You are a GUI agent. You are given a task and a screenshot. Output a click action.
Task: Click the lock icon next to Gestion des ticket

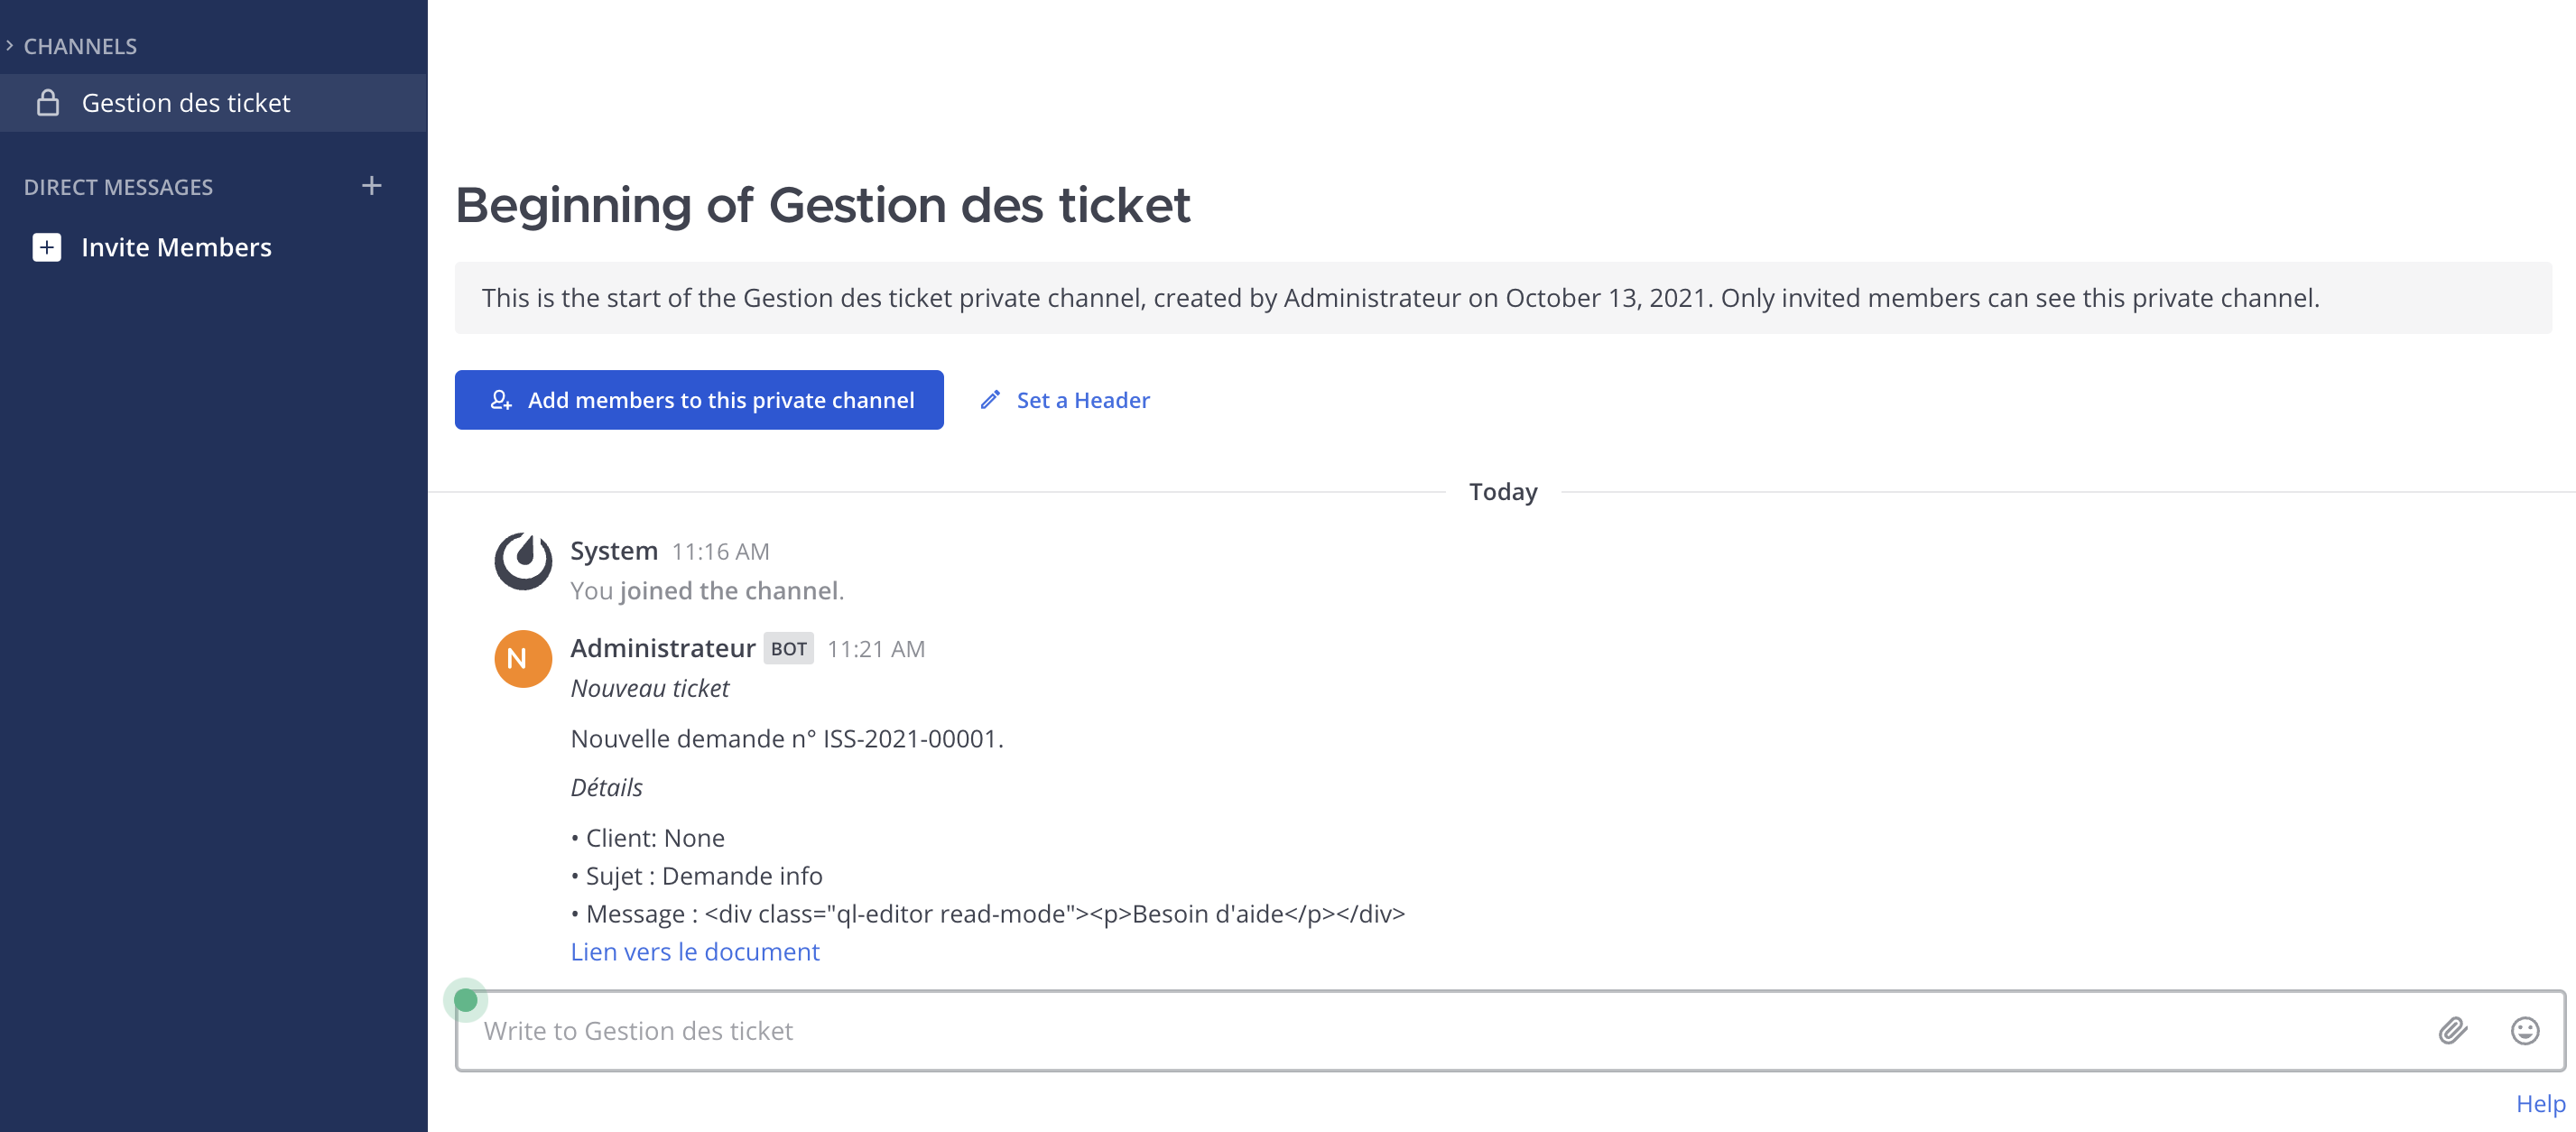click(x=46, y=102)
